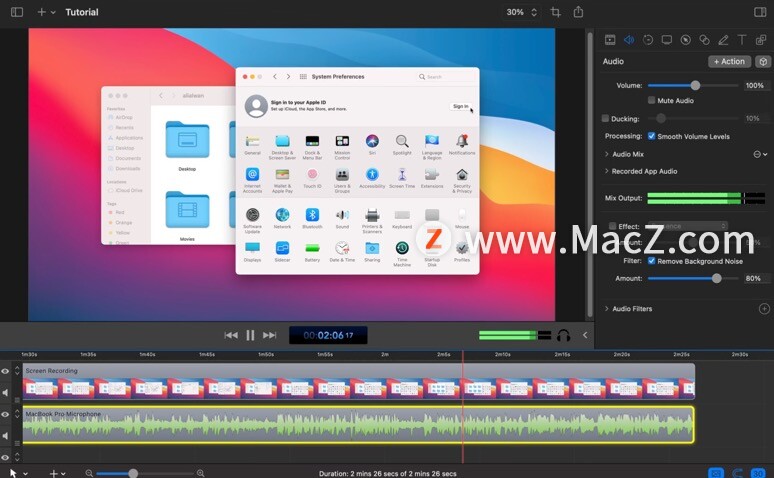Click the cube presets button beside Action
774x478 pixels.
click(763, 62)
